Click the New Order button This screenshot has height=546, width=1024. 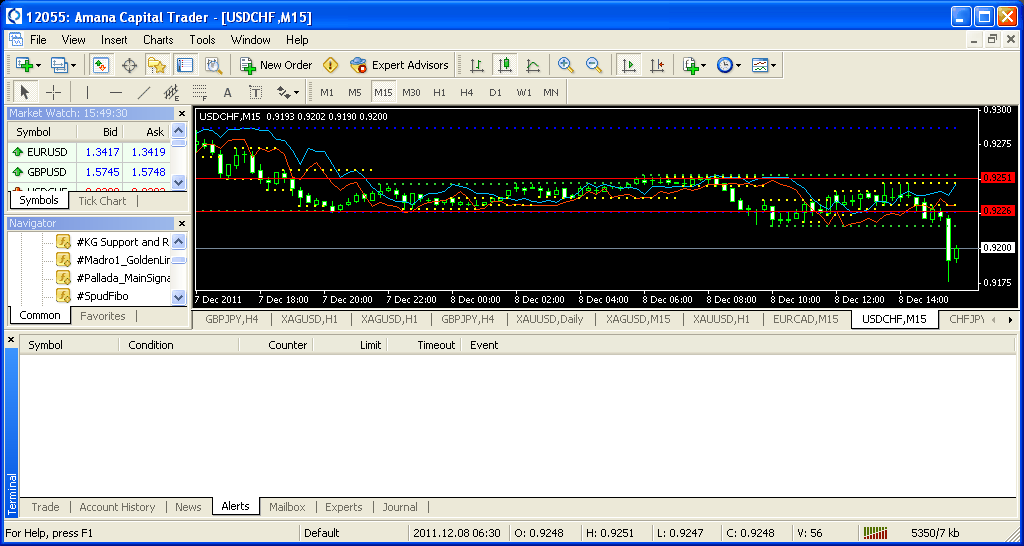[x=276, y=65]
